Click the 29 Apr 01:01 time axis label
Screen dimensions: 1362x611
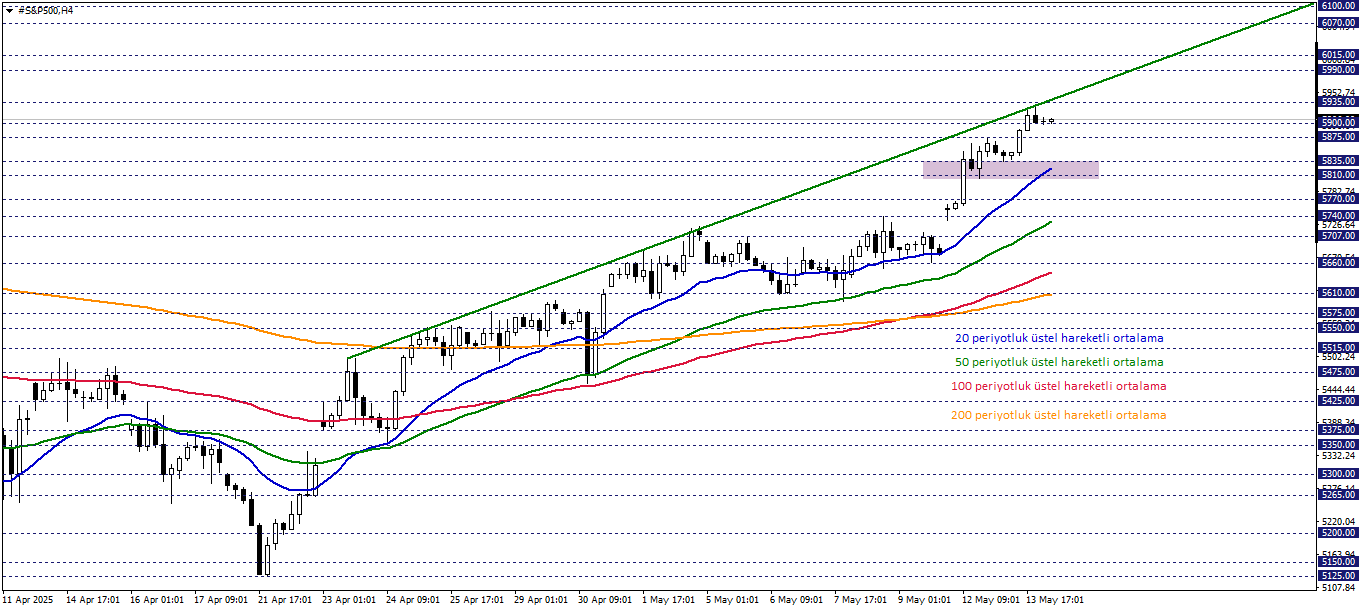tap(542, 600)
